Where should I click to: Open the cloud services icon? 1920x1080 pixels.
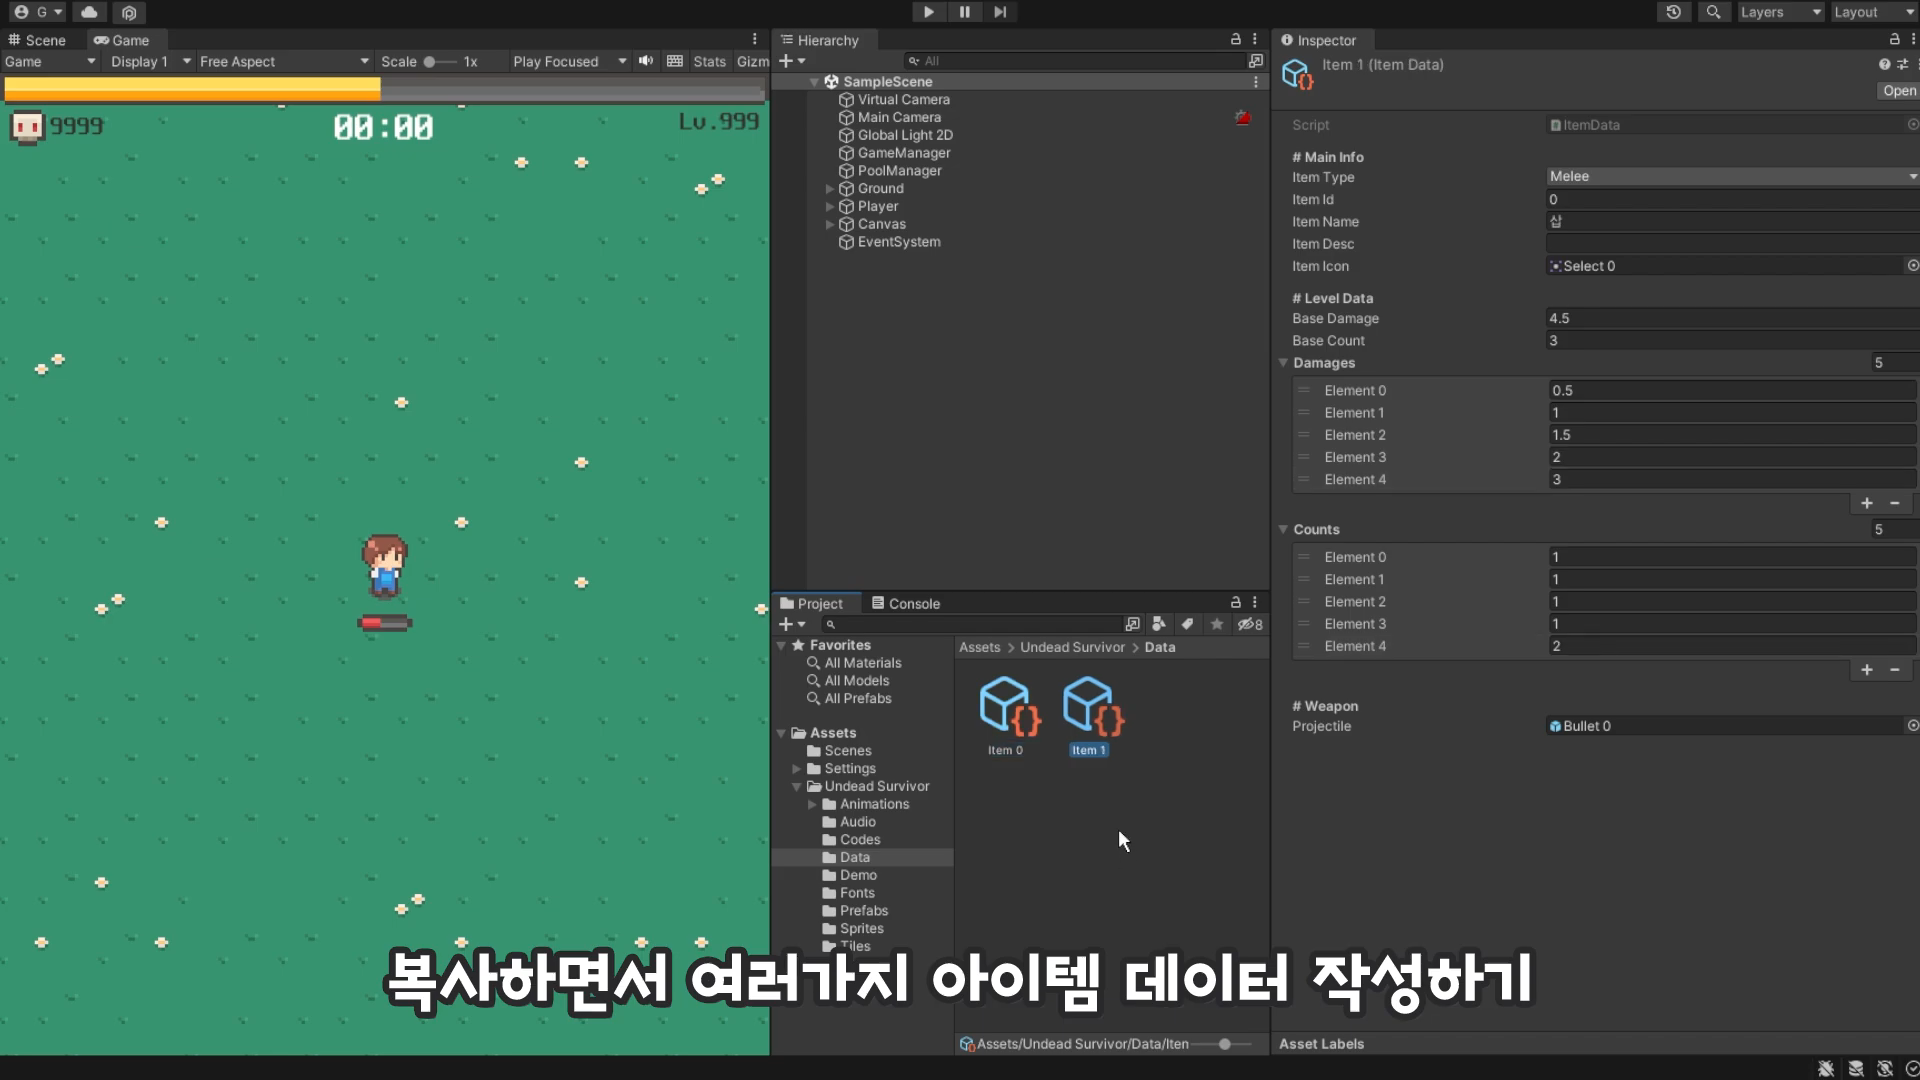(89, 12)
